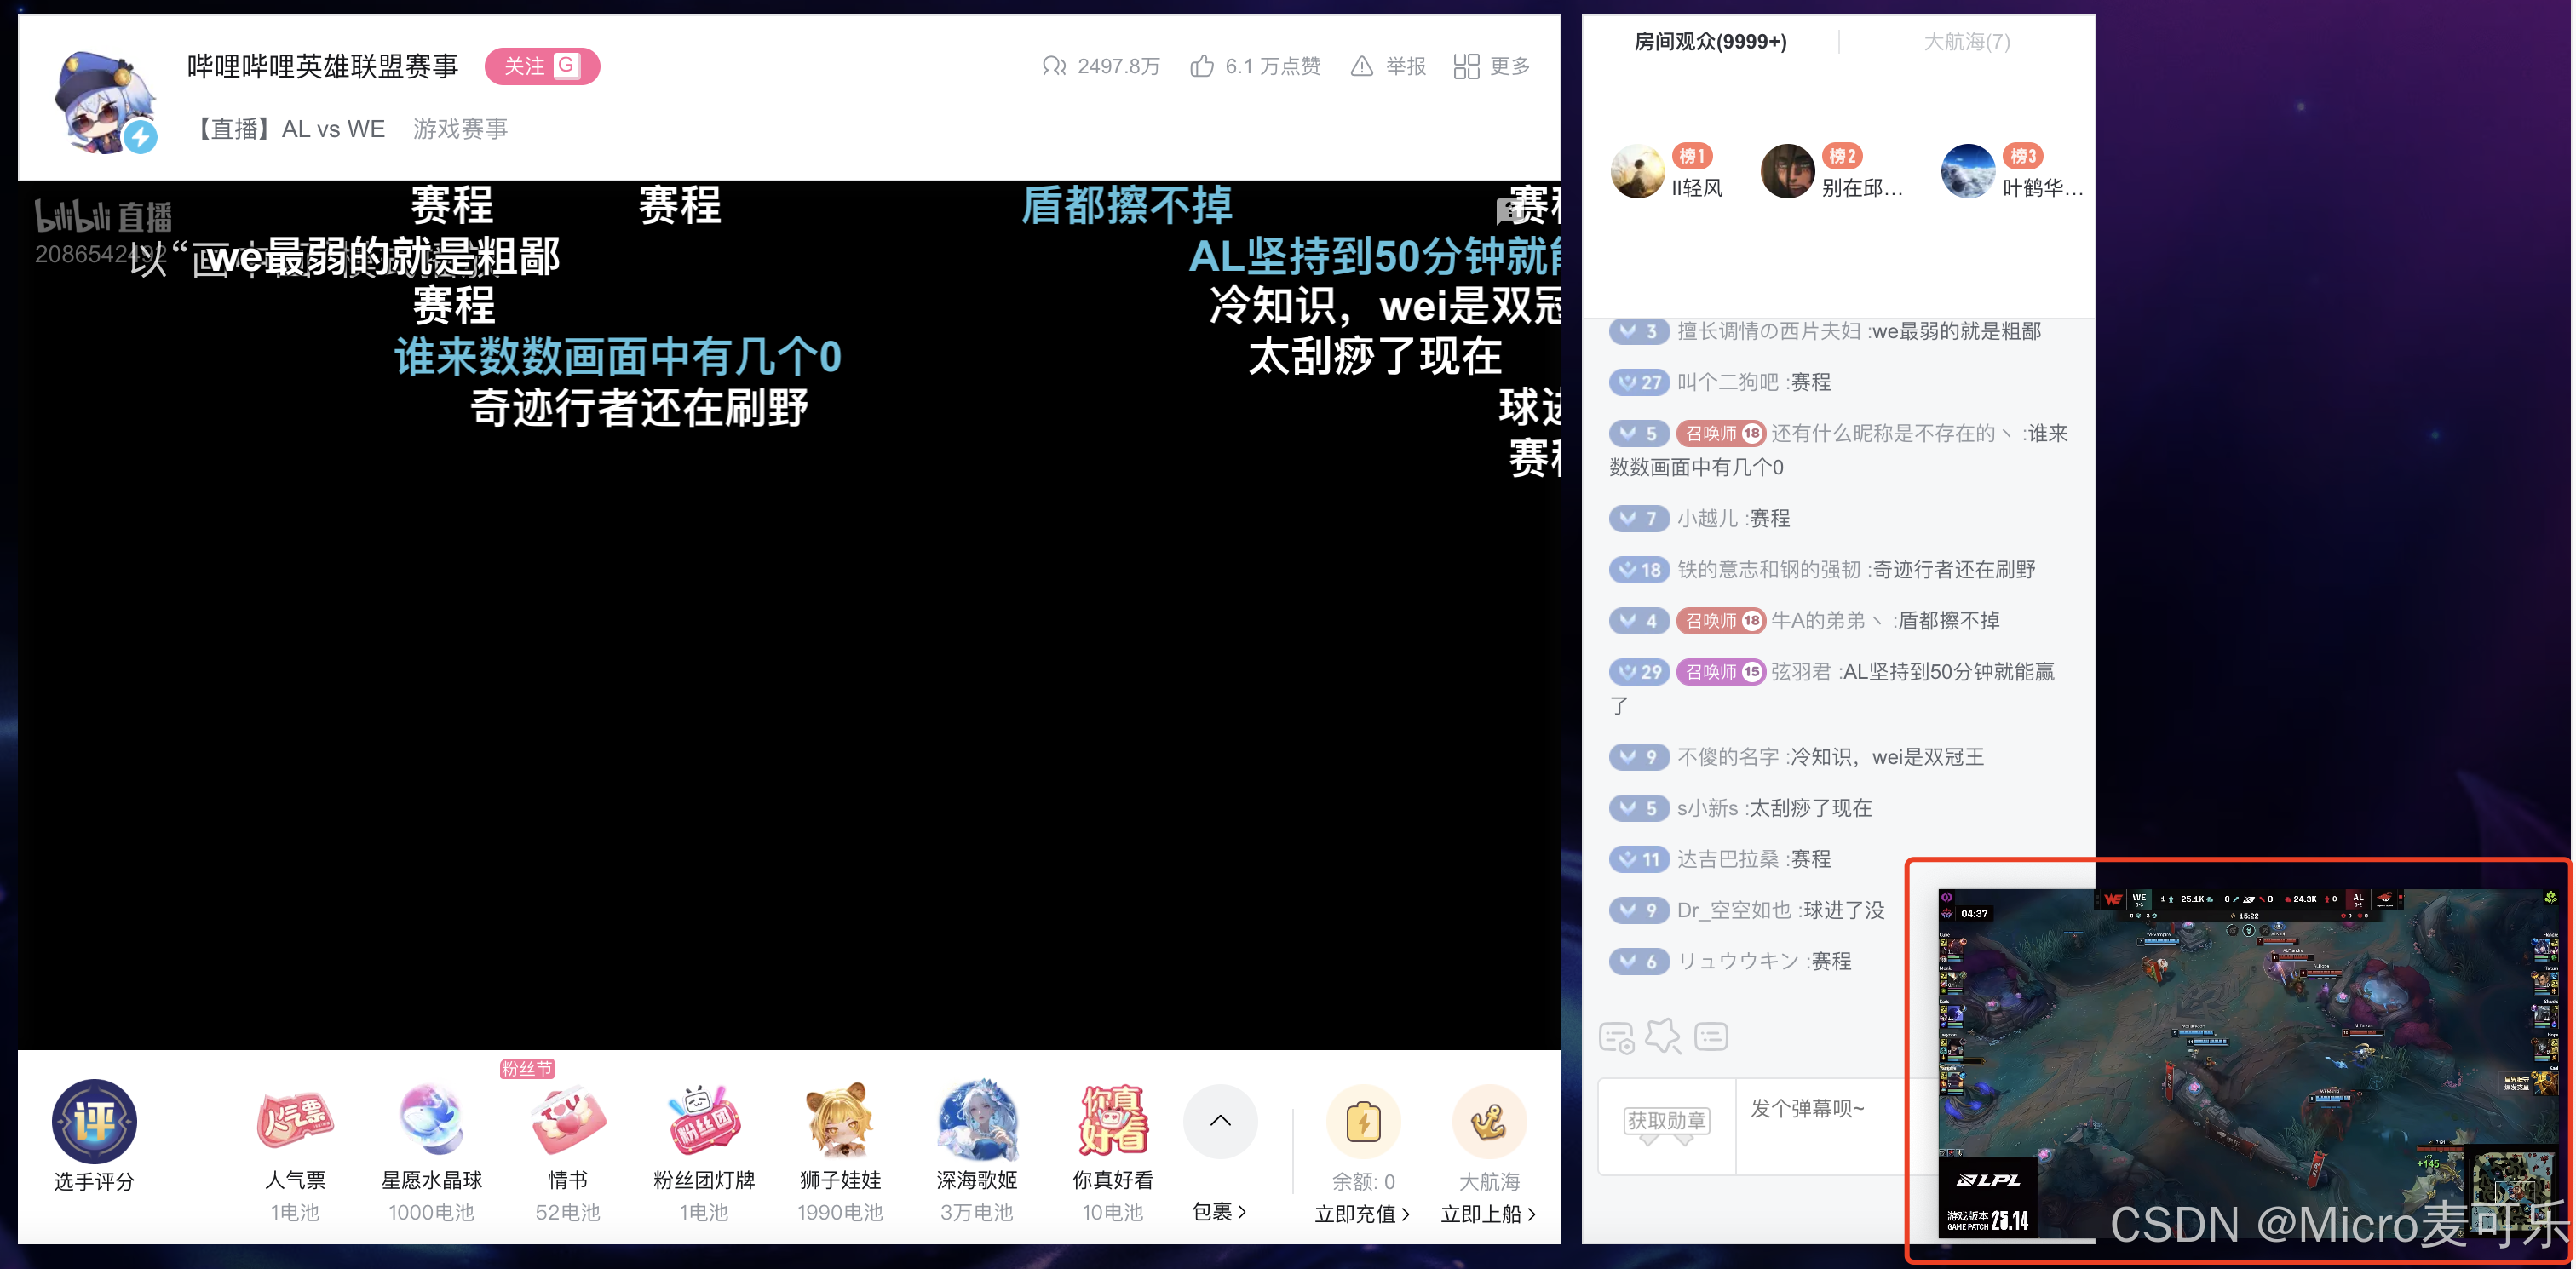Expand gift list with up chevron

(1220, 1121)
